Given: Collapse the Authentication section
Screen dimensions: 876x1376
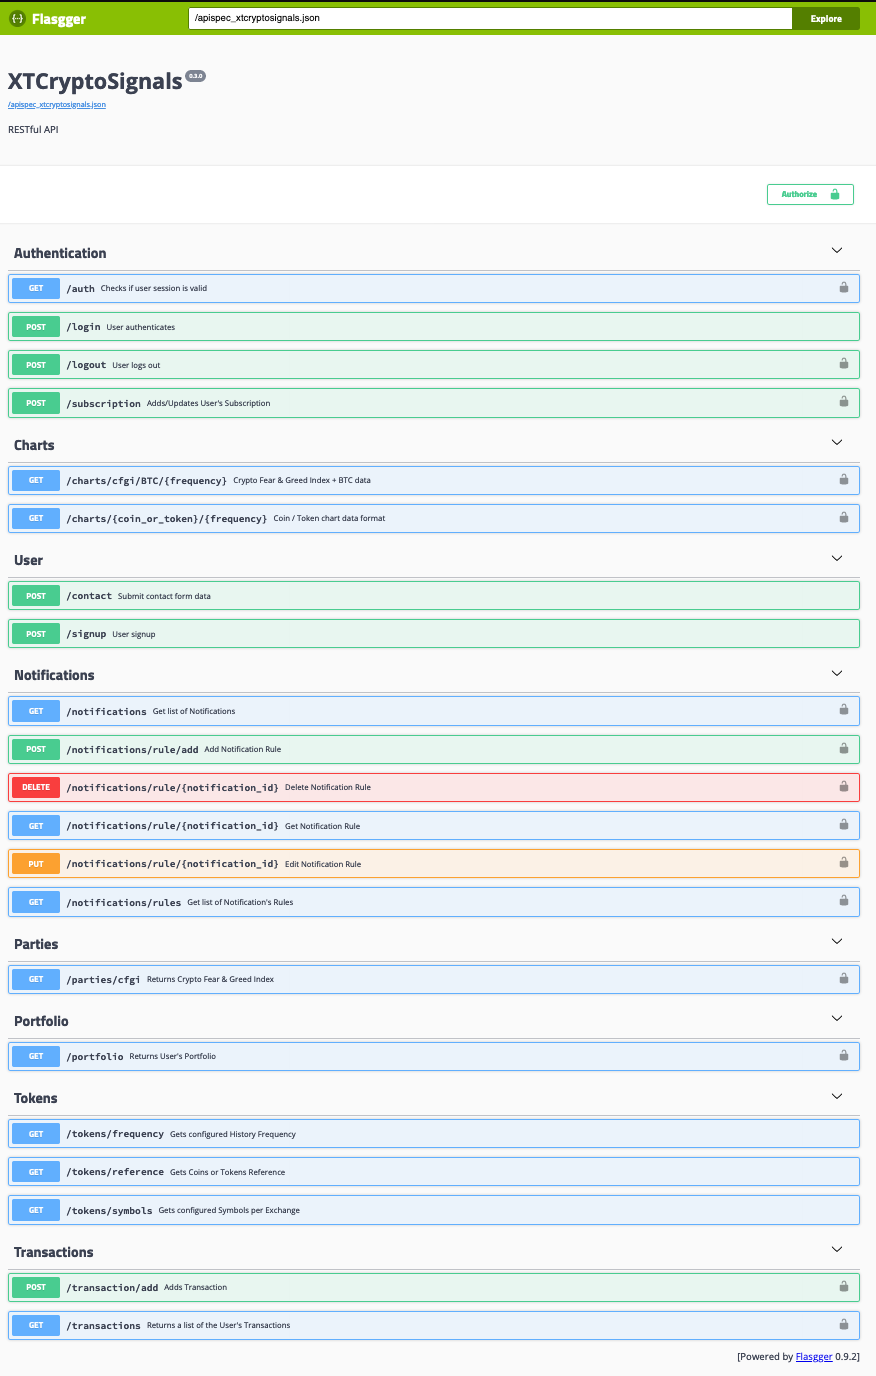Looking at the screenshot, I should (x=837, y=250).
